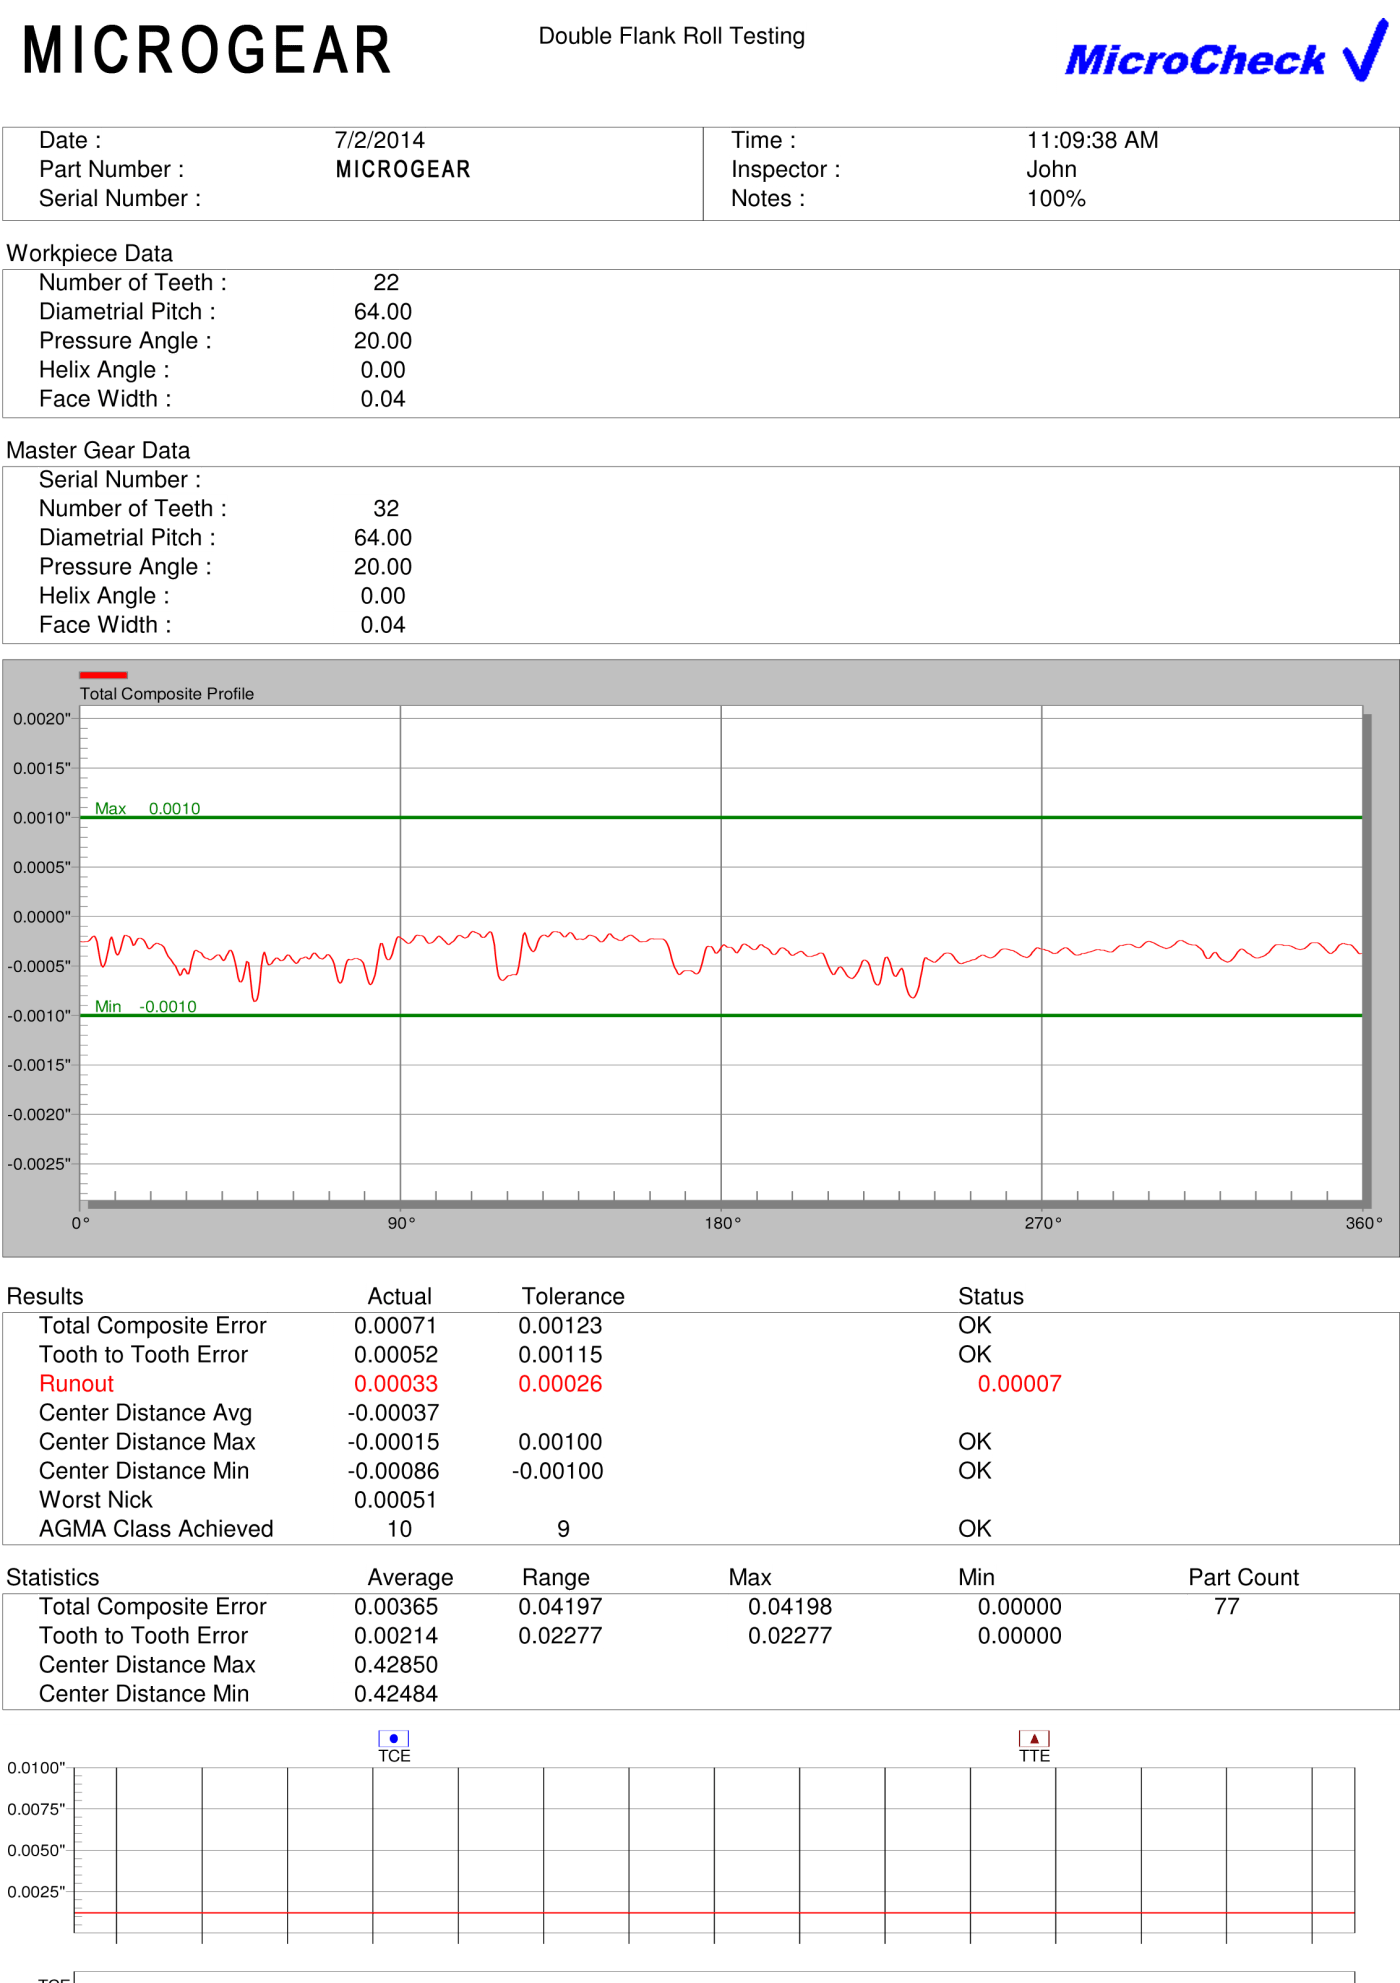Image resolution: width=1400 pixels, height=1983 pixels.
Task: Click the MicroCheck logo checkmark
Action: (1366, 50)
